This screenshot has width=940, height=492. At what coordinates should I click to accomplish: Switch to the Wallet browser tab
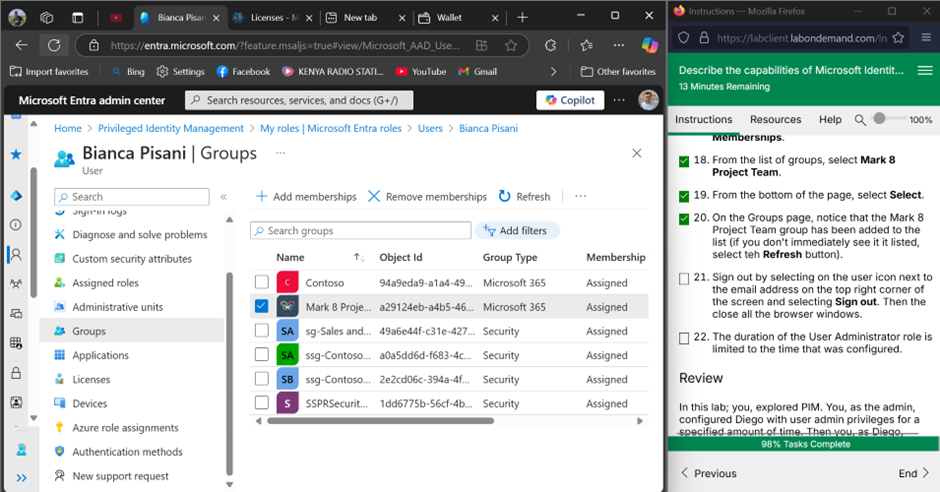[458, 17]
